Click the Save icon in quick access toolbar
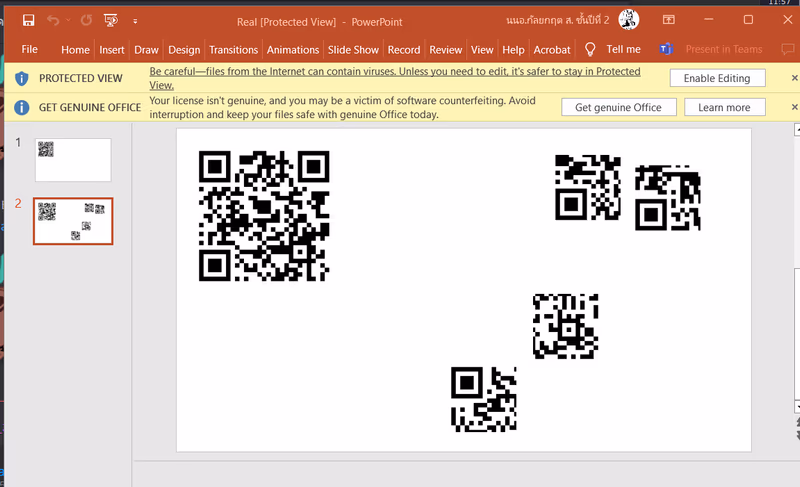Screen dimensions: 800x487 (29, 20)
